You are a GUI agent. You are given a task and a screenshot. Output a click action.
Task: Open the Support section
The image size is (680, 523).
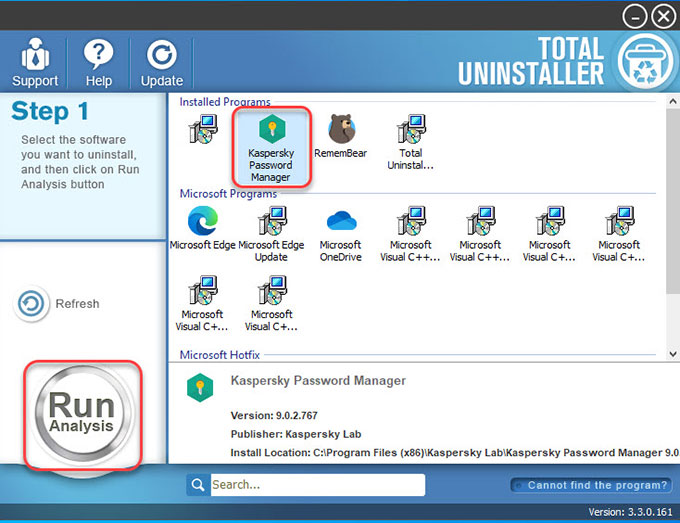(x=35, y=62)
